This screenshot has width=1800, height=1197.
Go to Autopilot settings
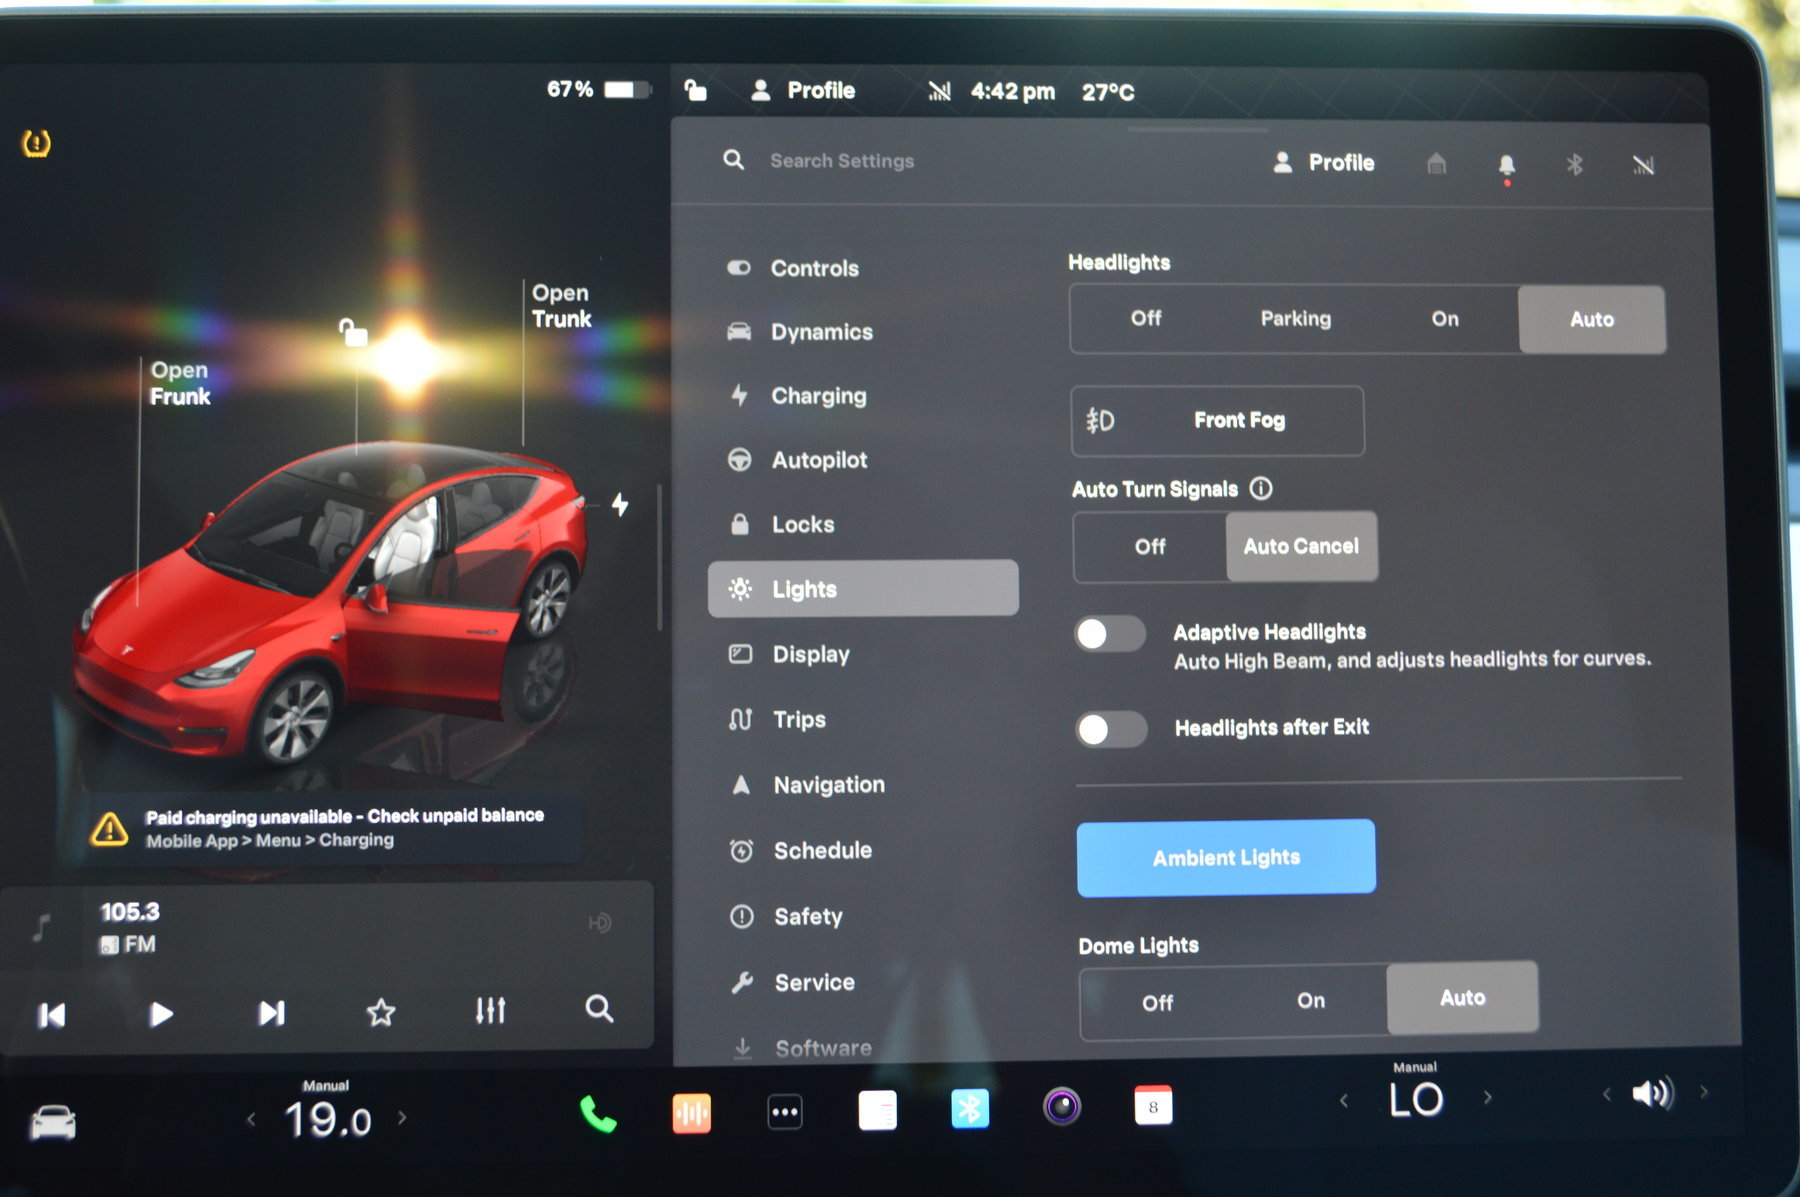click(x=818, y=460)
